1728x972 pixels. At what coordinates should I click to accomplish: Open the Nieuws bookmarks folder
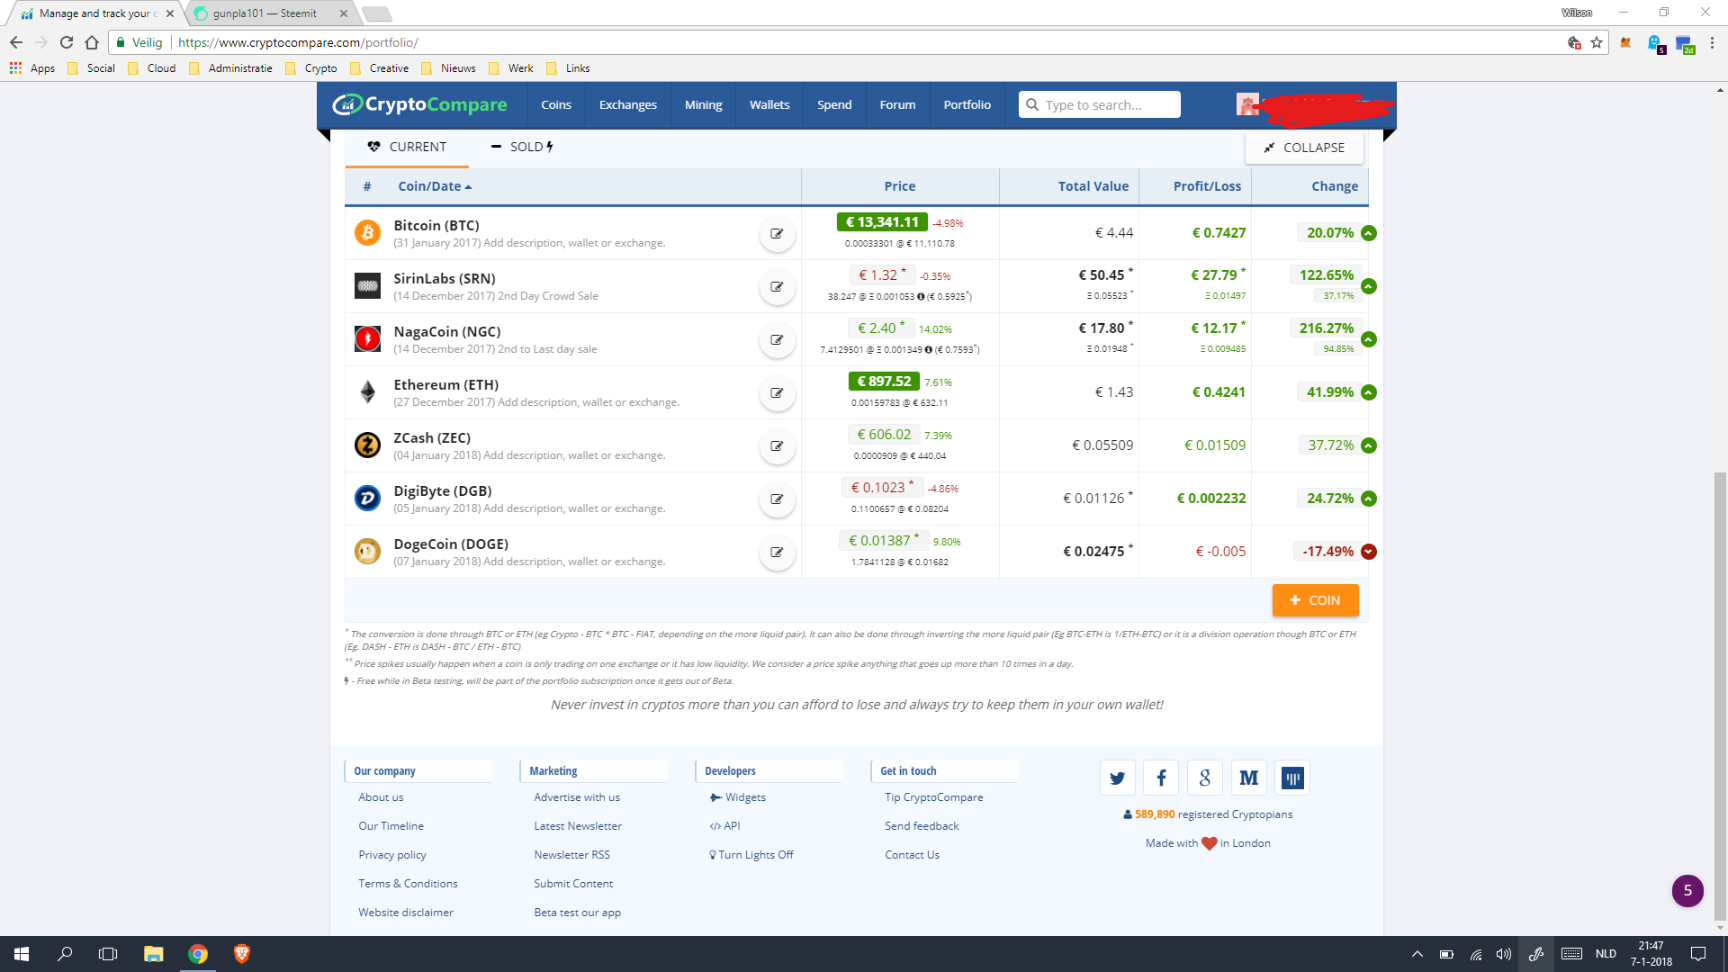coord(448,68)
